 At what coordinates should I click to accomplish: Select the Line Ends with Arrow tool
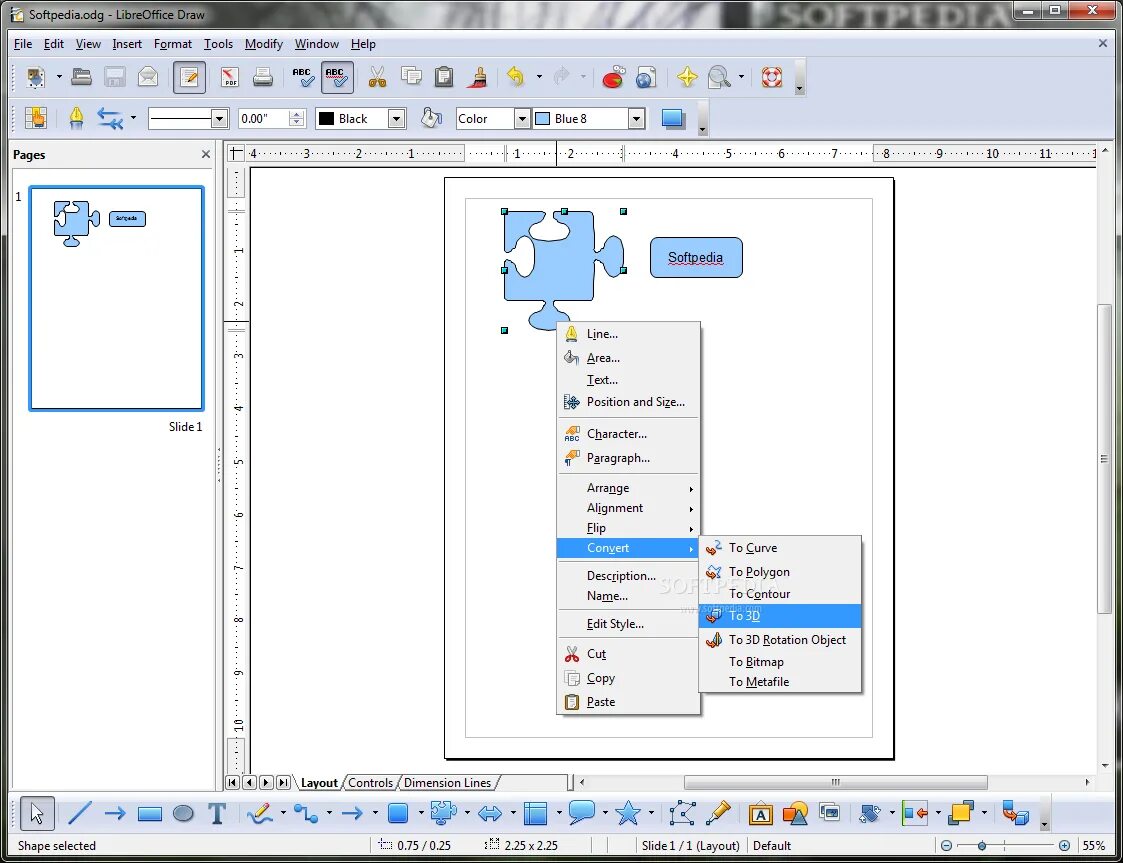click(115, 813)
